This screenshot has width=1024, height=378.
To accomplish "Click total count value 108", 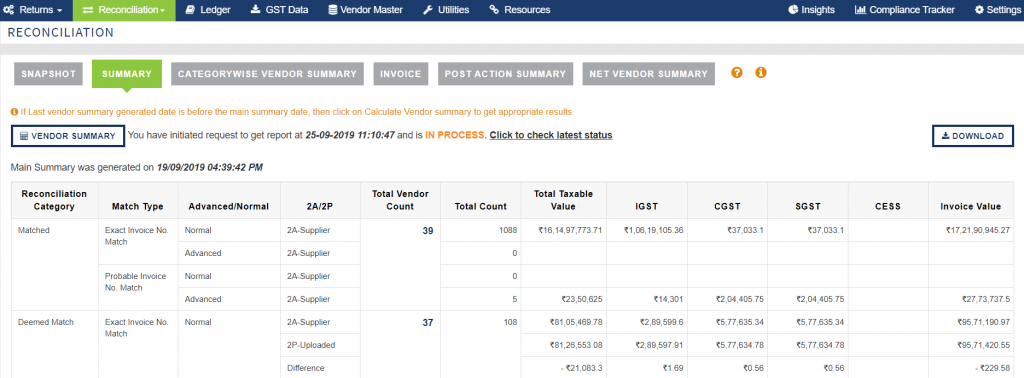I will point(509,323).
